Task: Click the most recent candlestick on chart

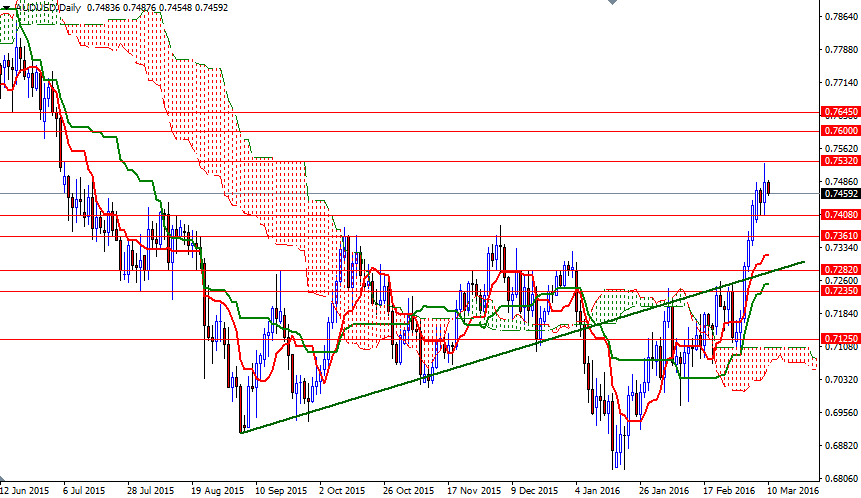Action: click(x=768, y=187)
